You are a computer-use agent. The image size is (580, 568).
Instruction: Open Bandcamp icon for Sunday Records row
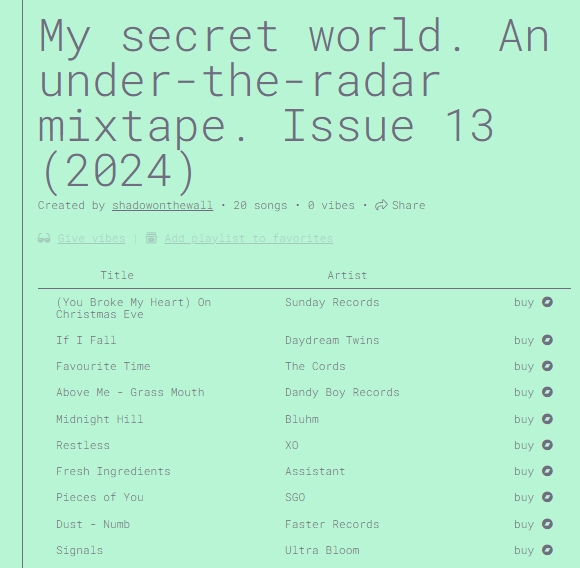coord(547,302)
